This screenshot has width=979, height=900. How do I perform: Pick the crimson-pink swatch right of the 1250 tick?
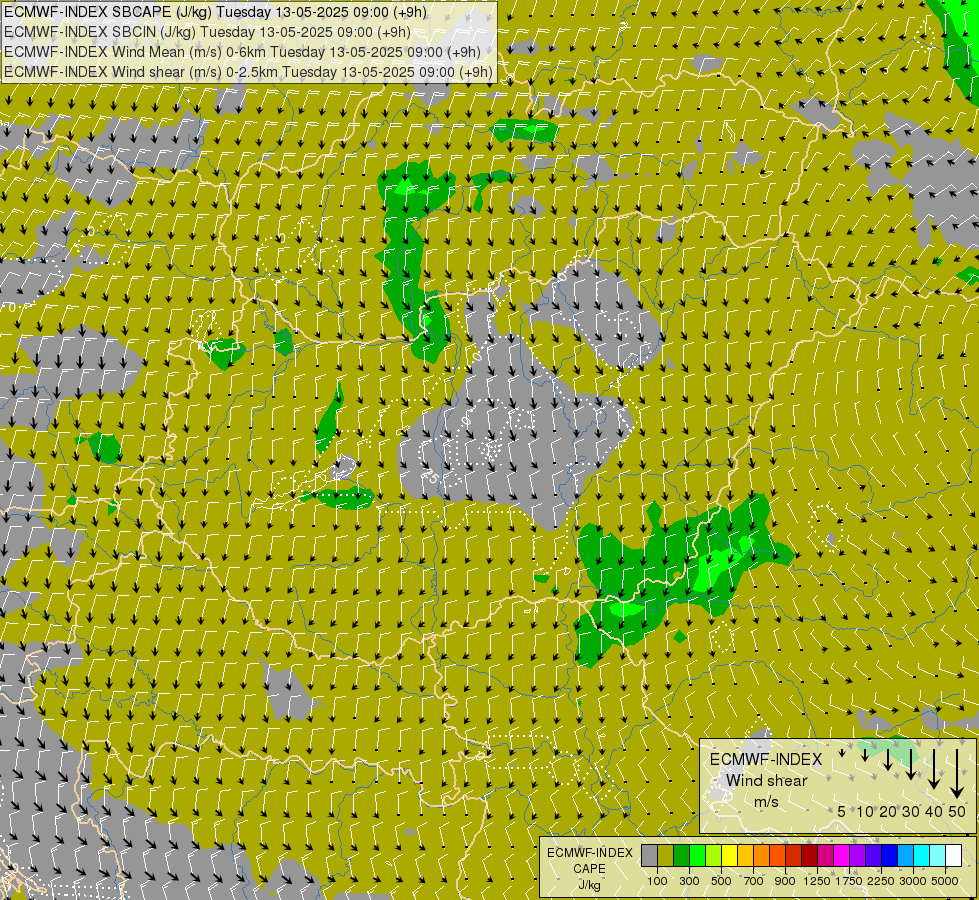825,855
